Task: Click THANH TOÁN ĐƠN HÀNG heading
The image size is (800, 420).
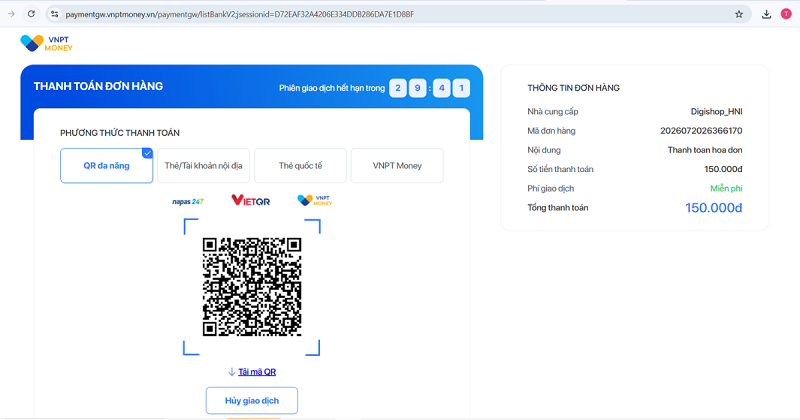Action: click(x=98, y=86)
